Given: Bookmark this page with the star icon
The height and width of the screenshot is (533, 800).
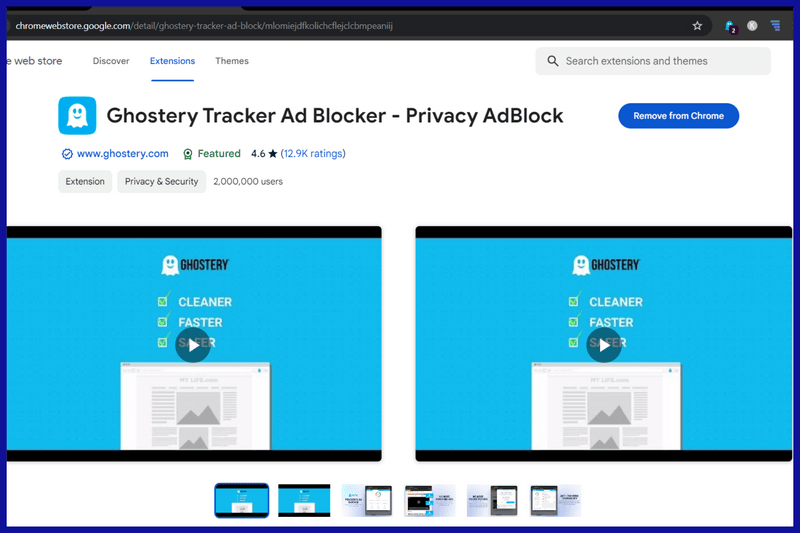Looking at the screenshot, I should point(697,26).
